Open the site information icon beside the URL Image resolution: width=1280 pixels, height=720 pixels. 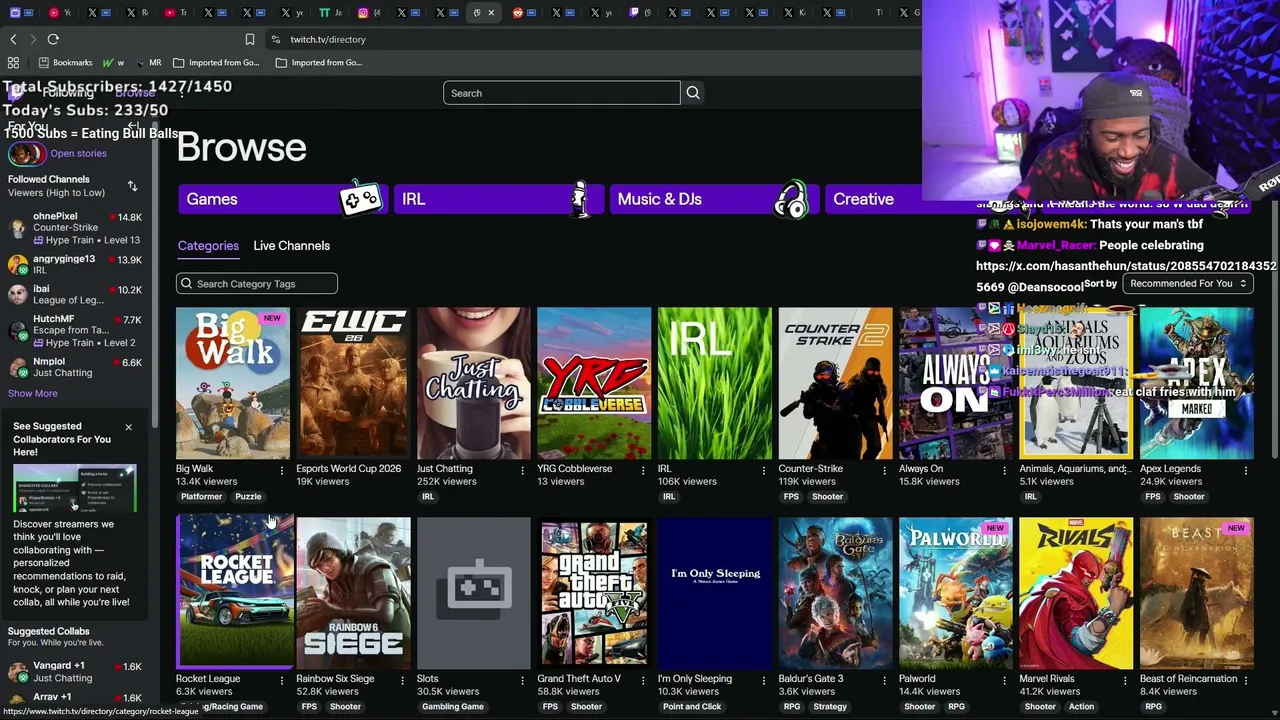point(275,39)
